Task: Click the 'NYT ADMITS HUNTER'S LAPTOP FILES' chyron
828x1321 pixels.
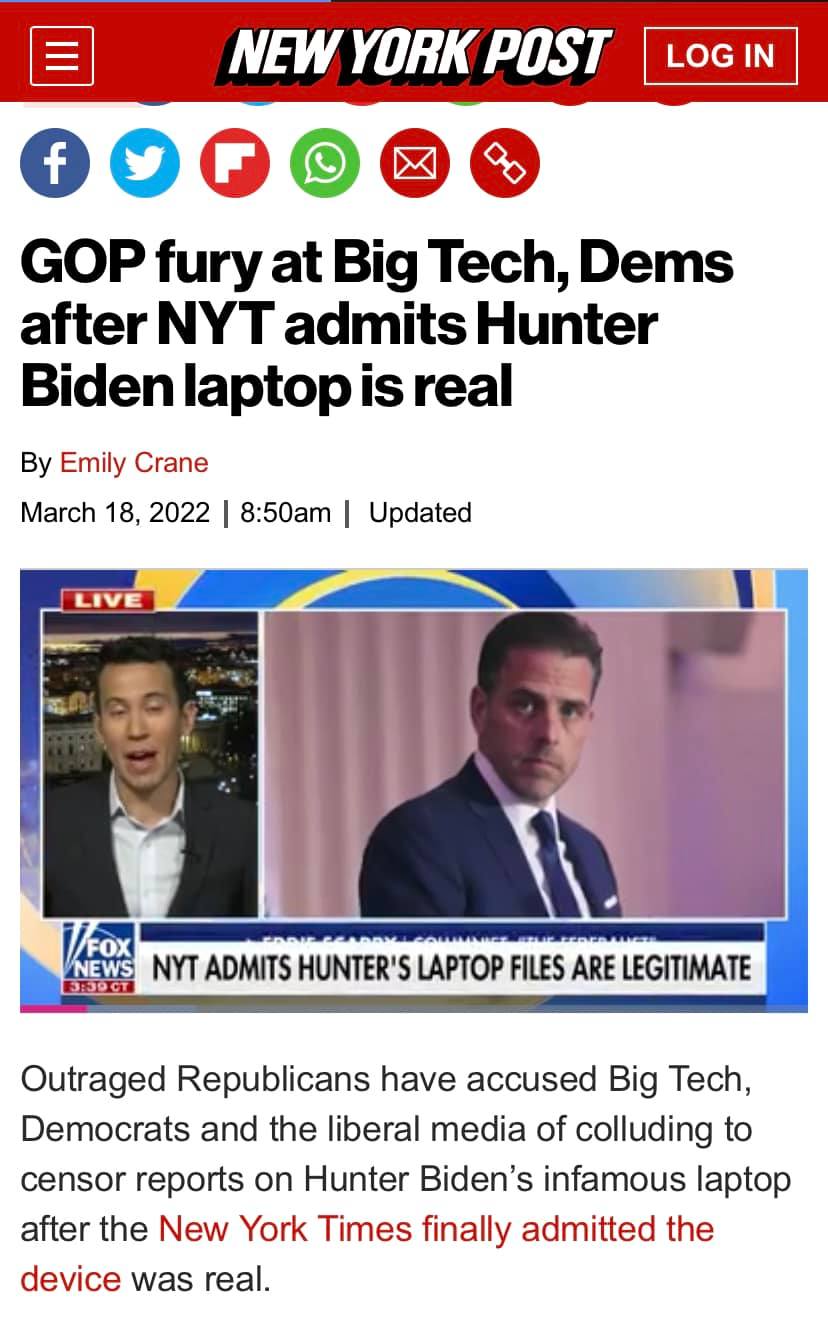Action: (451, 968)
